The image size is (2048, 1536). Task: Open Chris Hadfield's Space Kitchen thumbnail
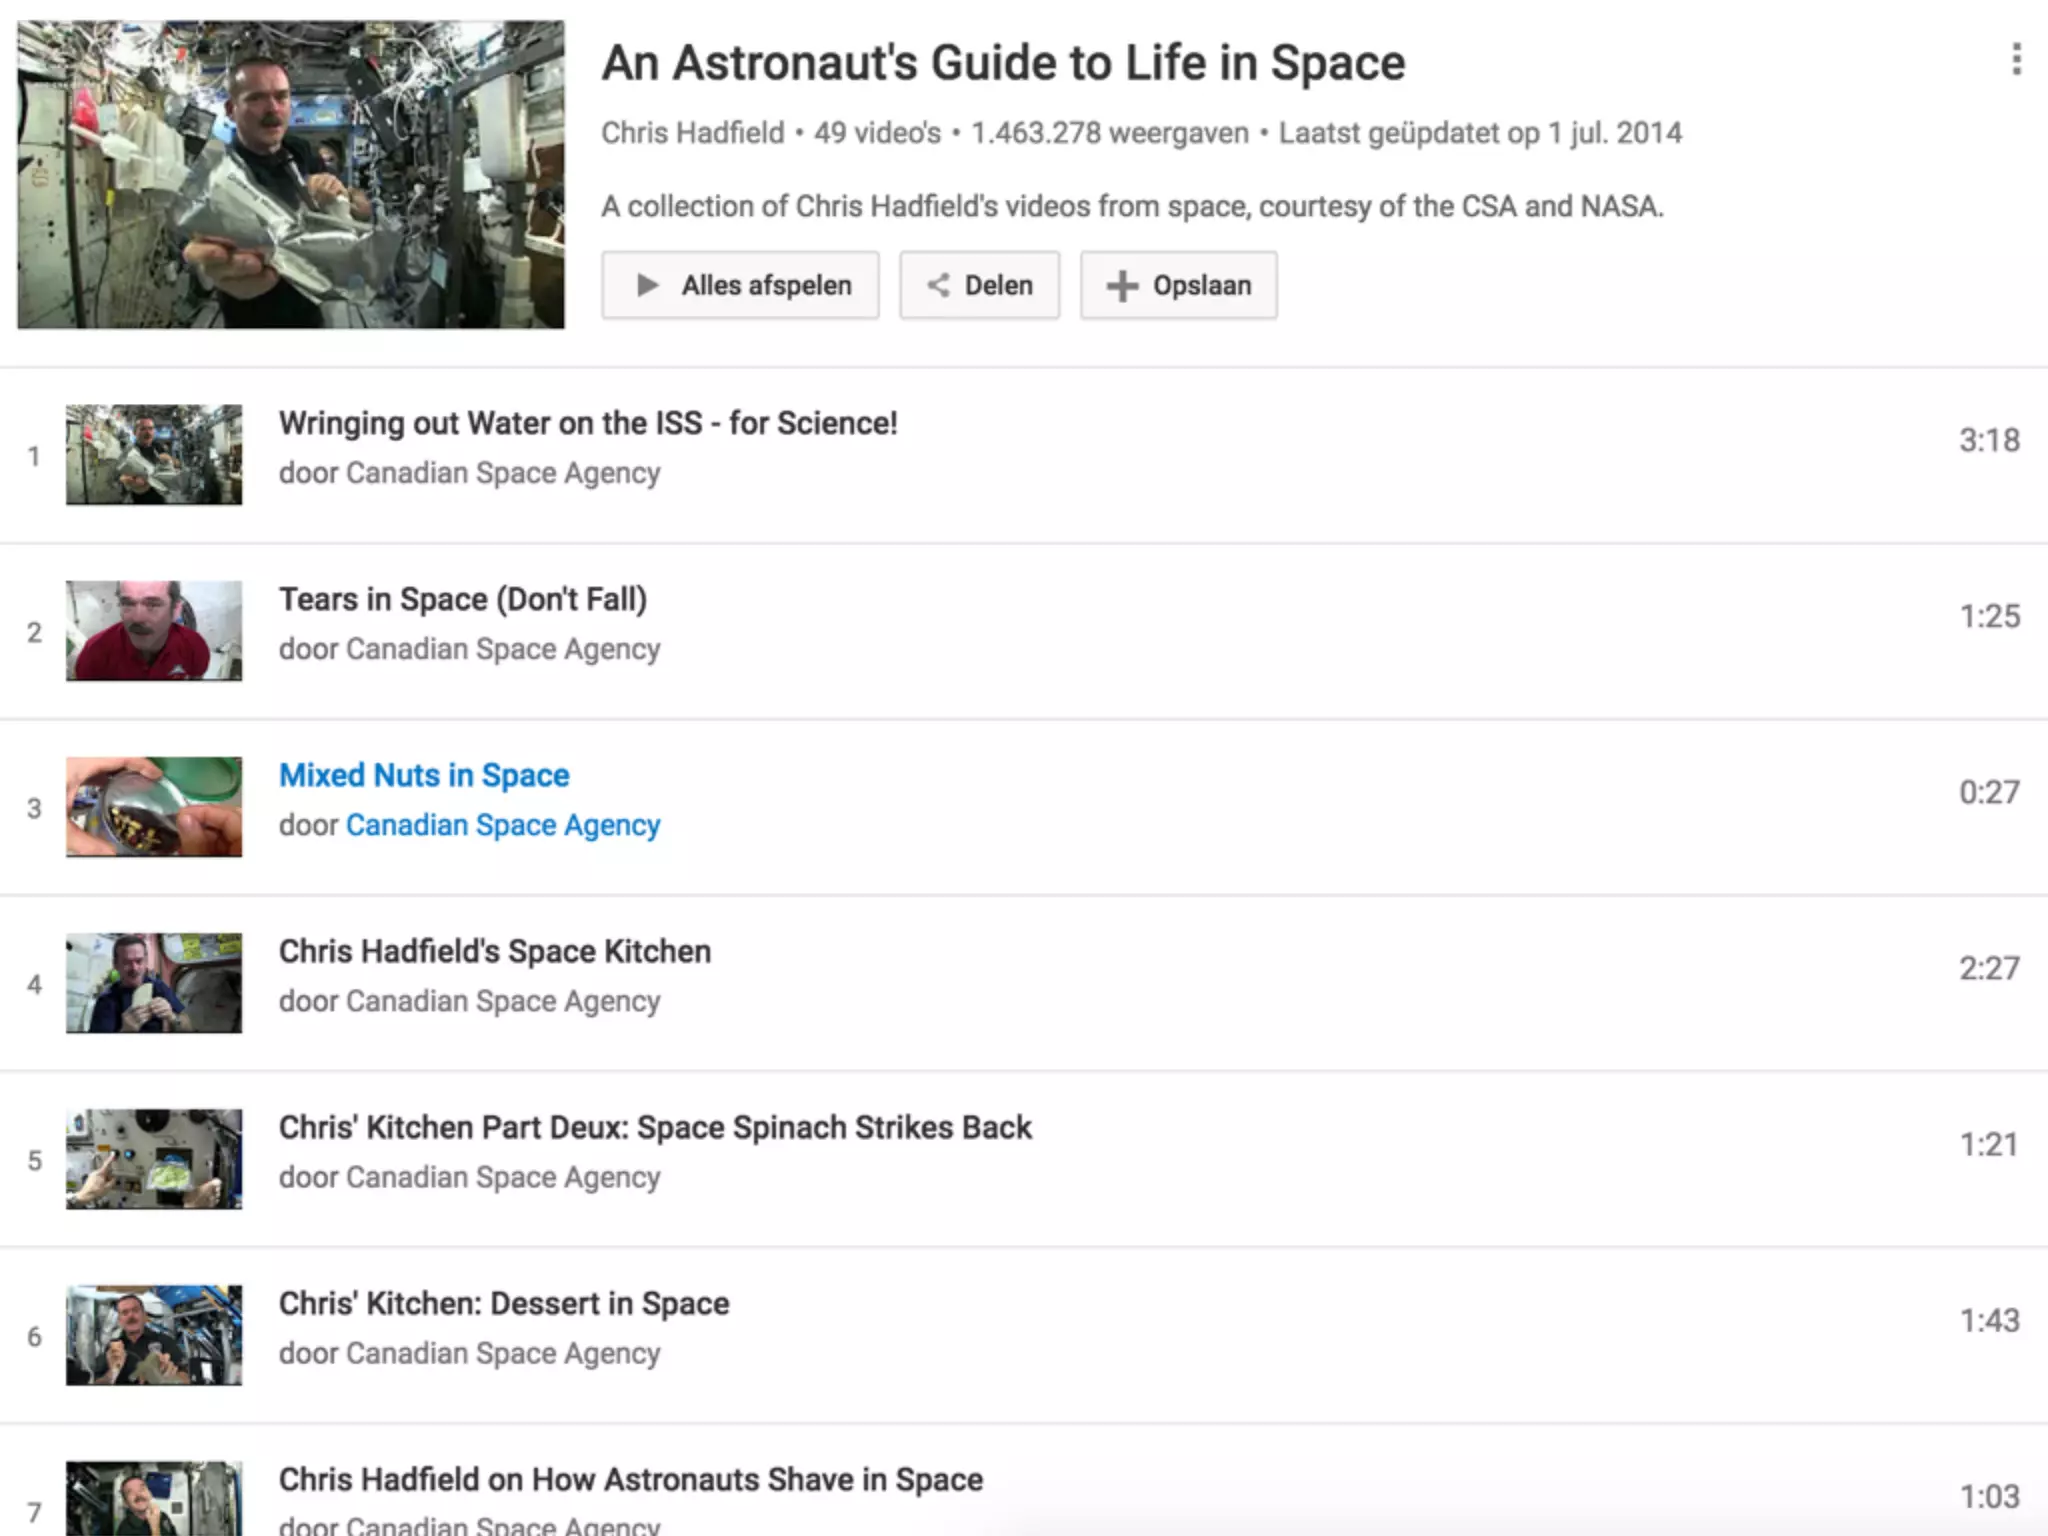[154, 983]
